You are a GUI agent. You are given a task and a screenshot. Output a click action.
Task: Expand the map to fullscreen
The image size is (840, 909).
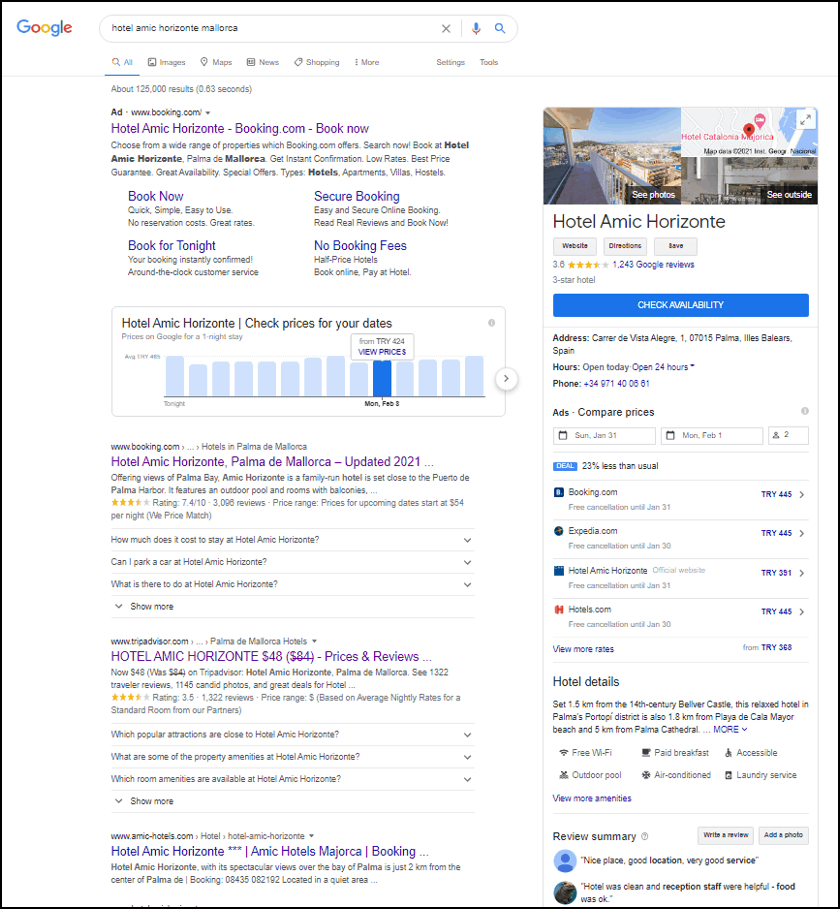pos(806,117)
